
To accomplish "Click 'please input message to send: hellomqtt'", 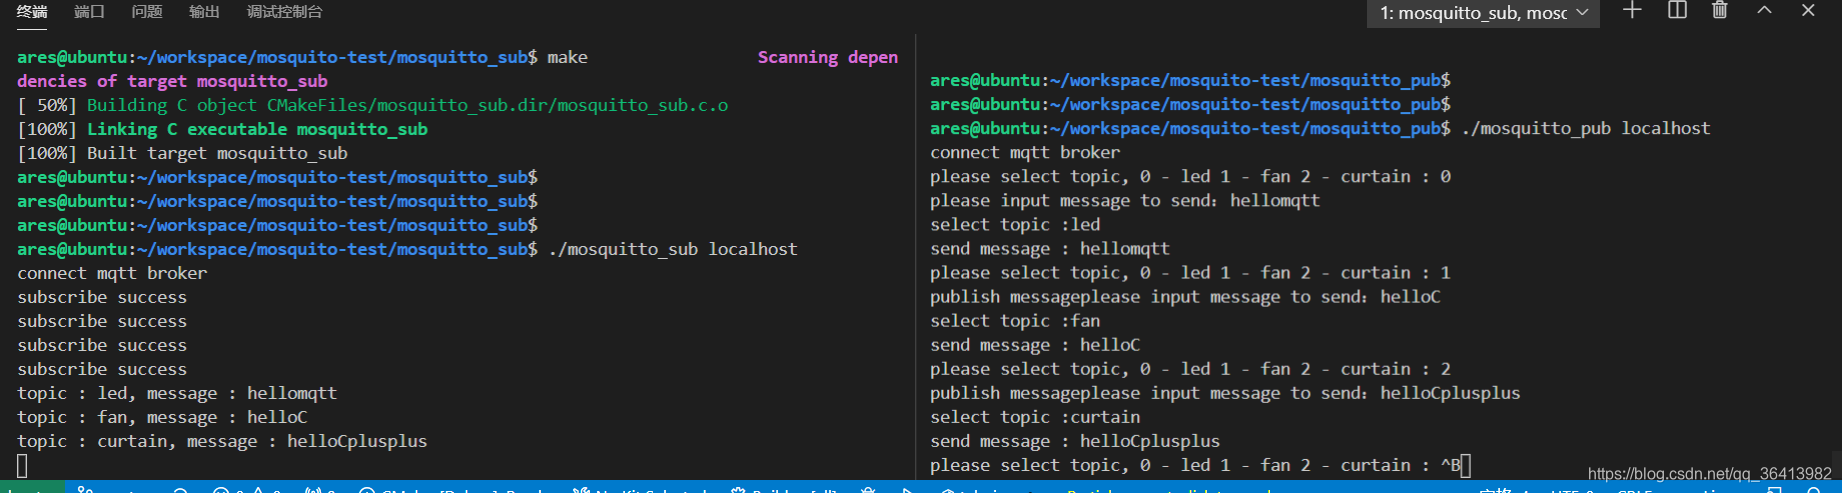I will click(1125, 200).
